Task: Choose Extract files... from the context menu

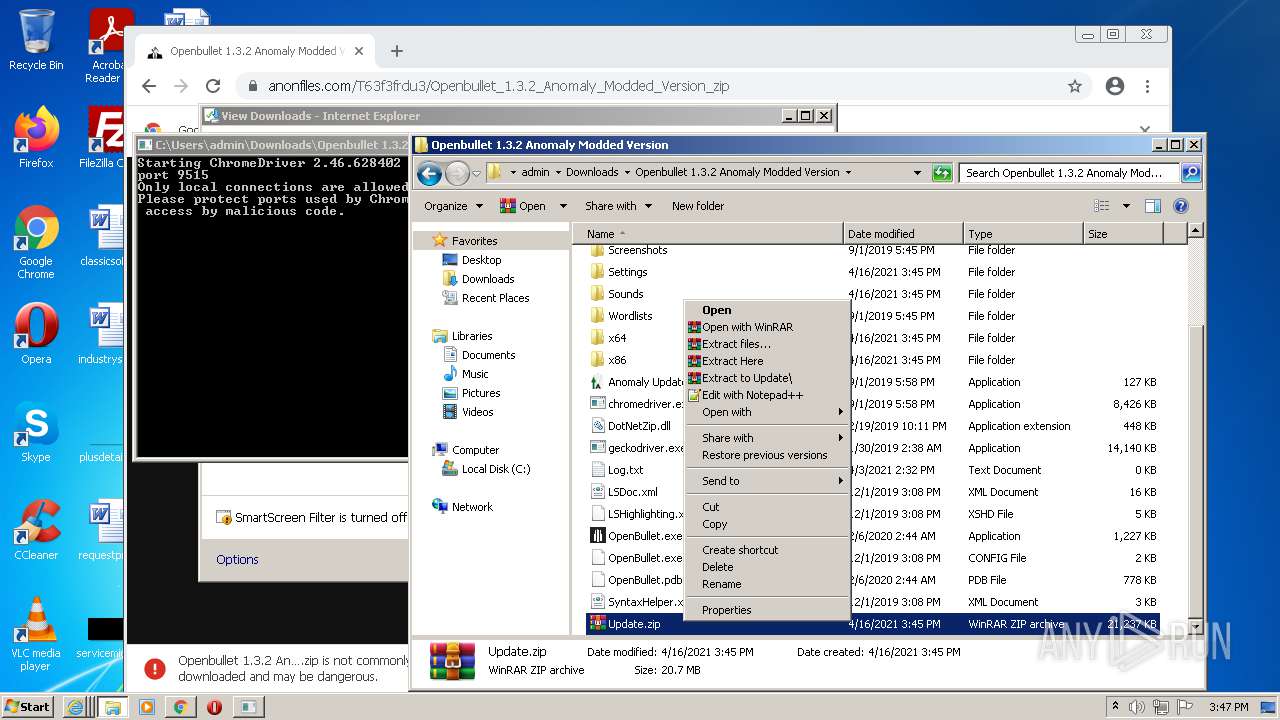Action: [736, 344]
